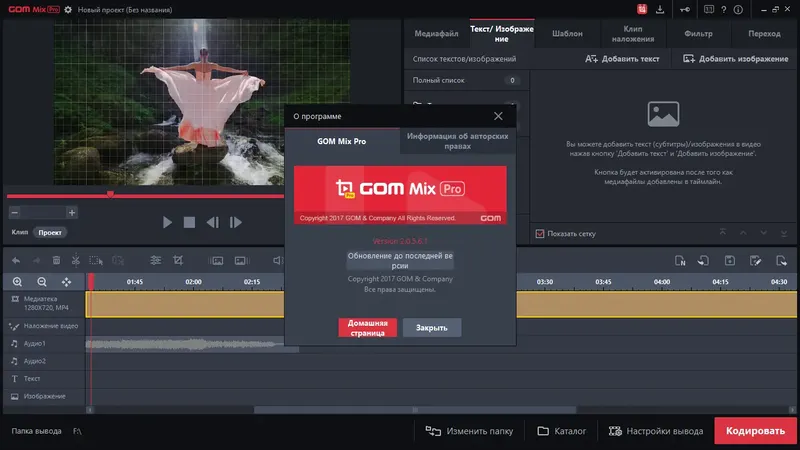The image size is (800, 450).
Task: Click the download icon in title bar
Action: [x=660, y=9]
